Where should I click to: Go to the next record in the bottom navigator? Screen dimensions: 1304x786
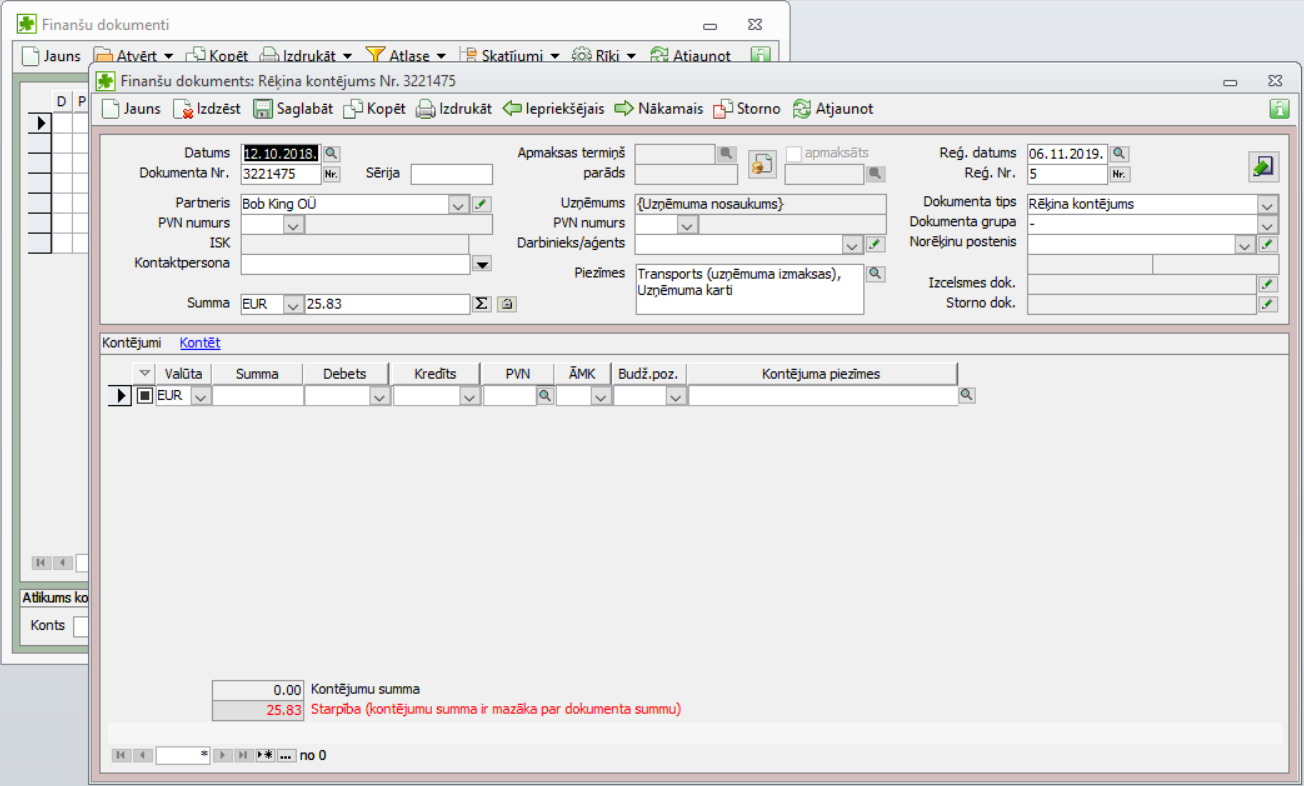[x=223, y=755]
